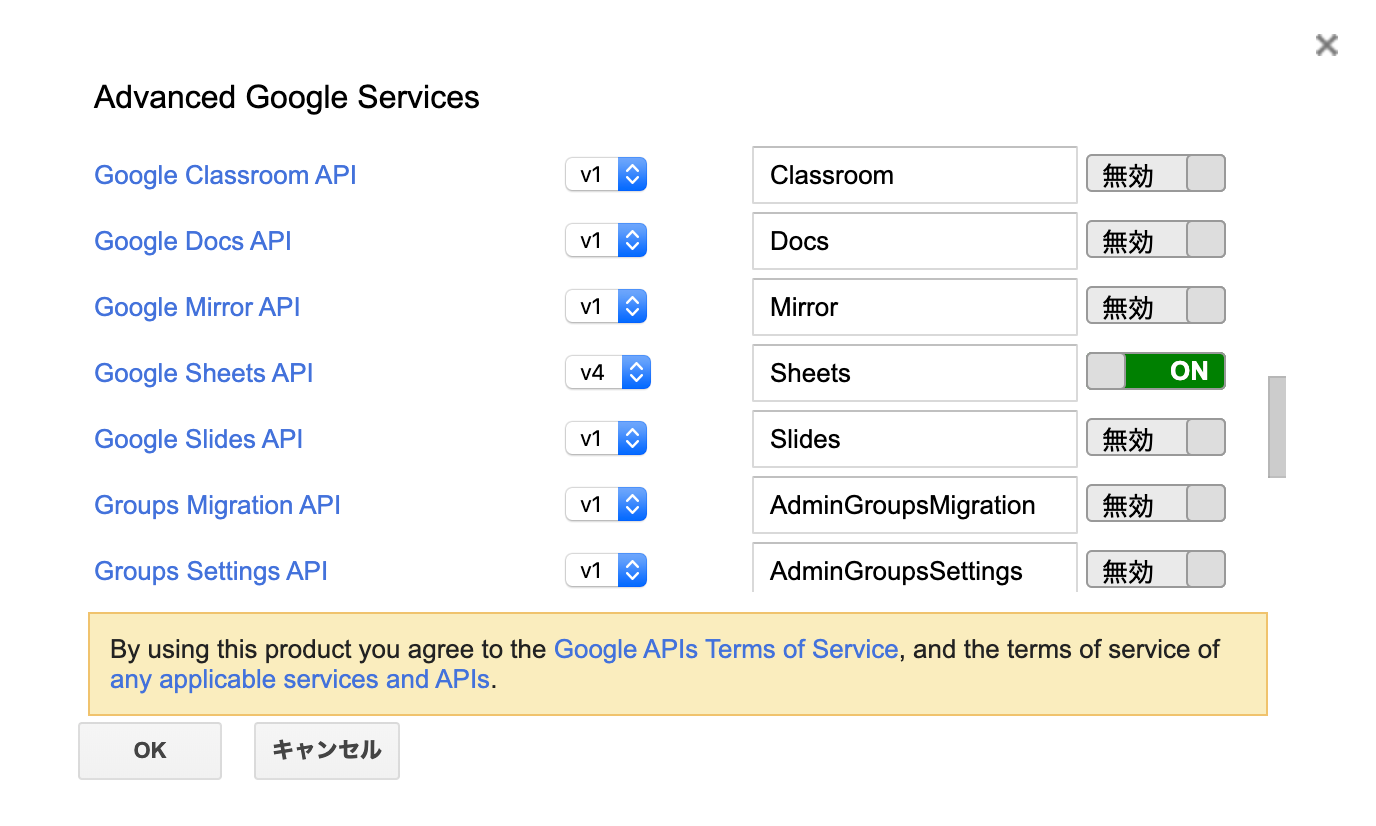Click the any applicable services and APIs link

tap(299, 680)
